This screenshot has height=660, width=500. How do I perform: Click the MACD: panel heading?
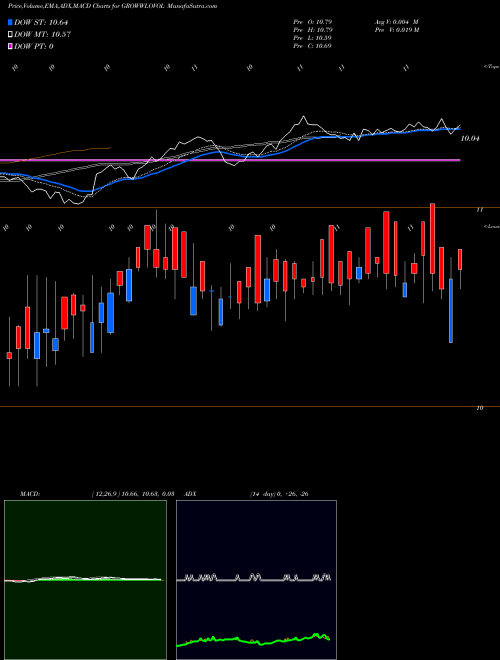(x=30, y=494)
